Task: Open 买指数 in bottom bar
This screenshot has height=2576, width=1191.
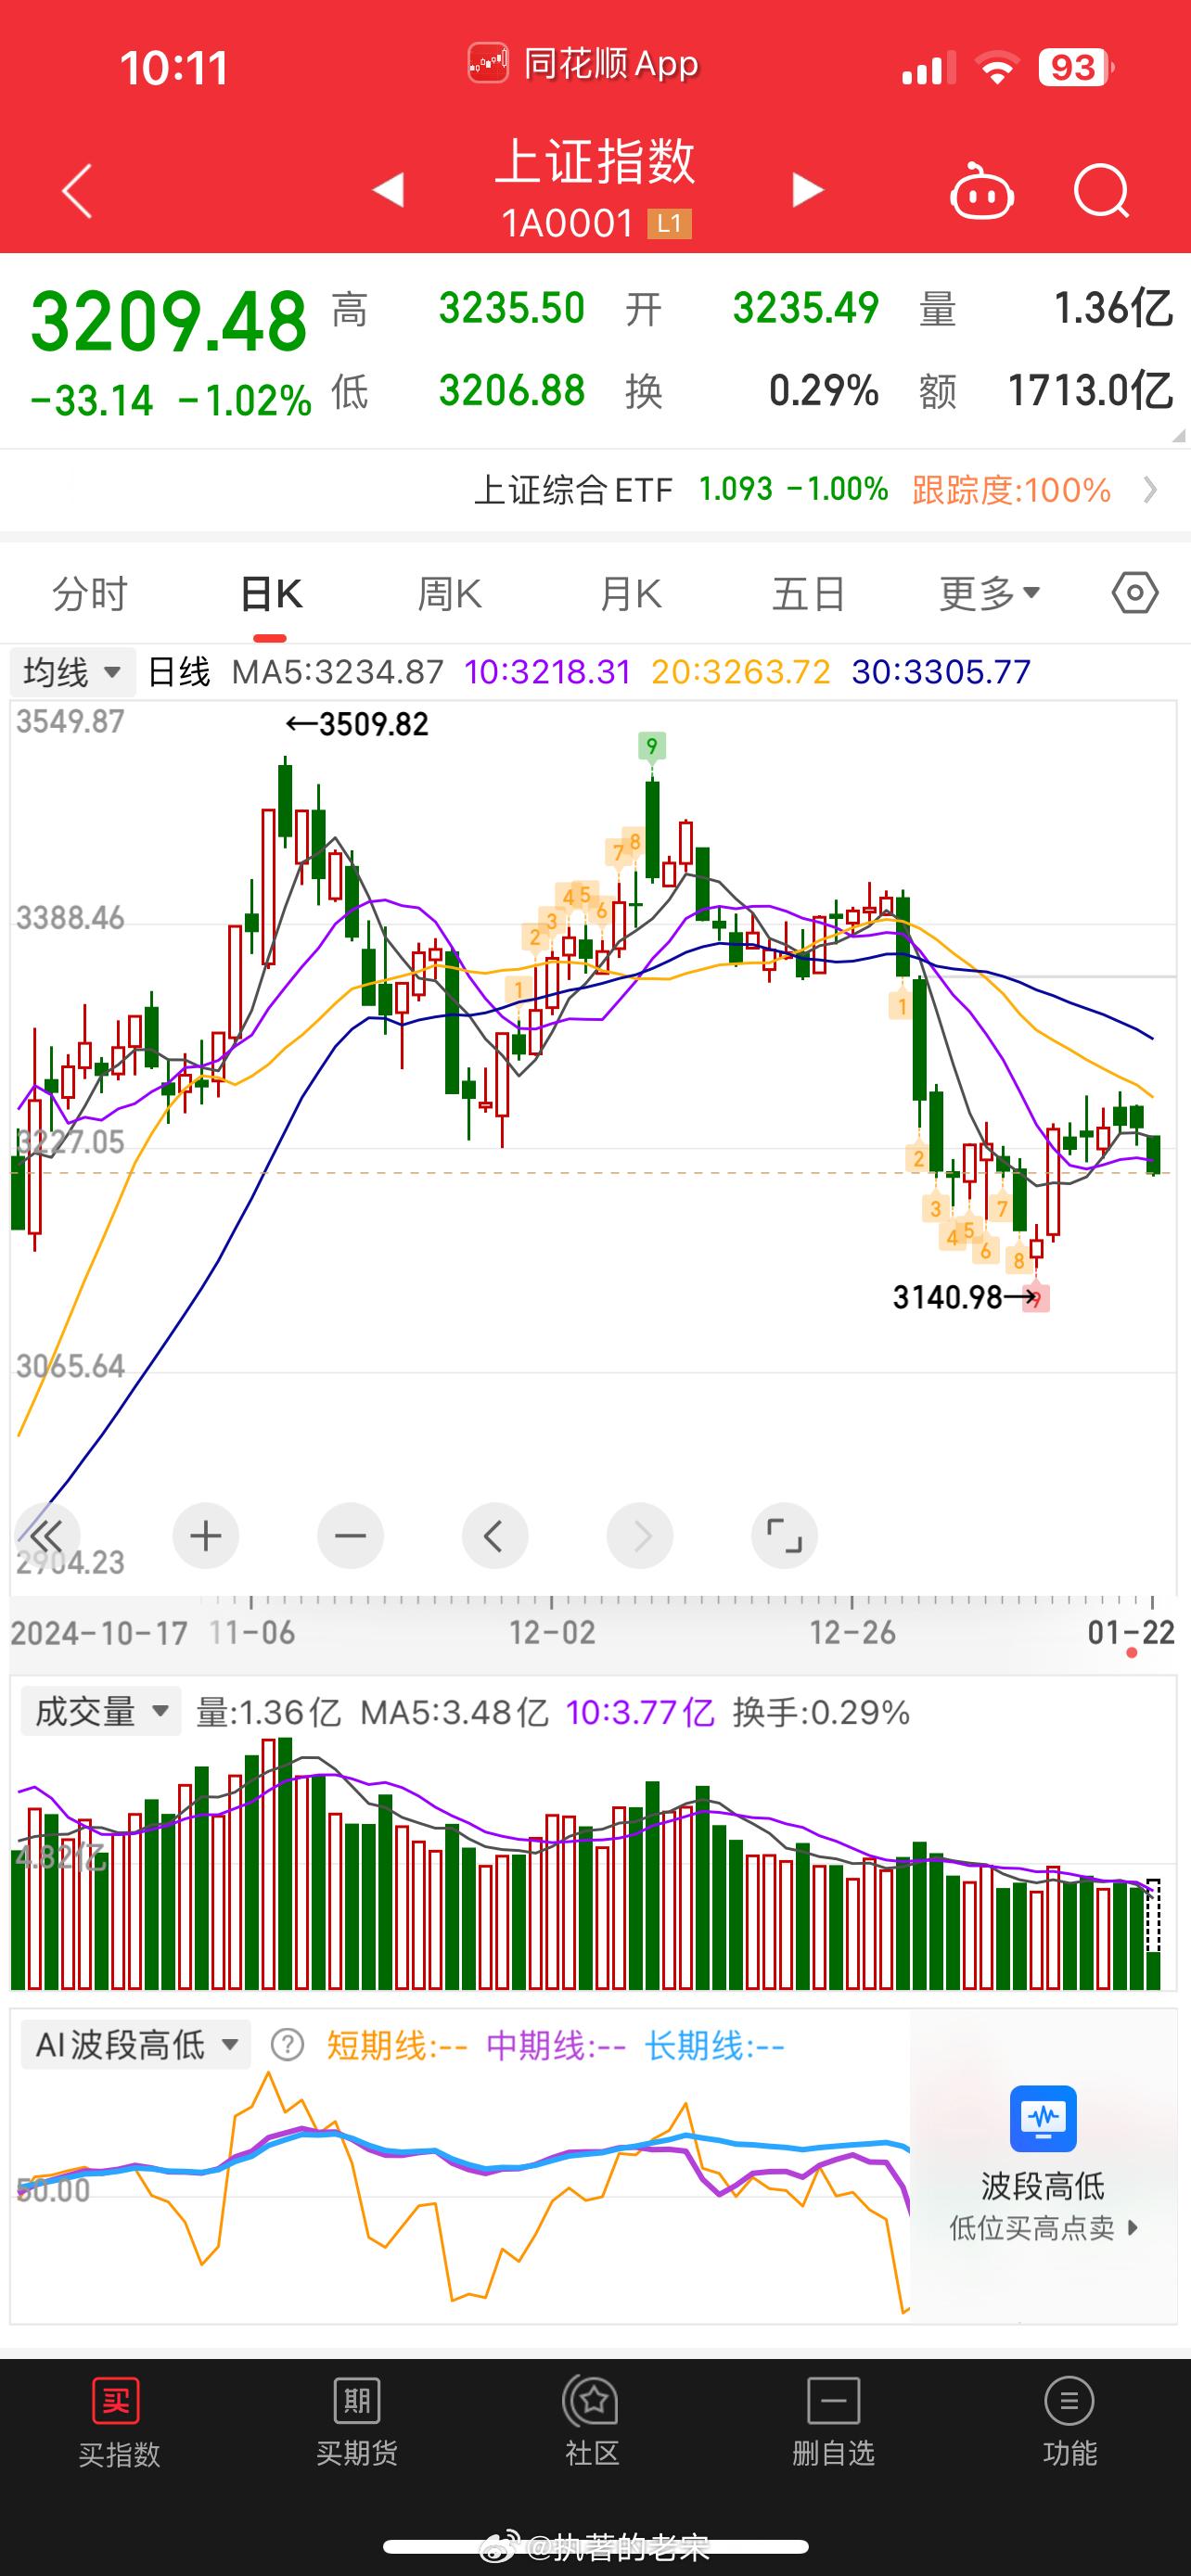Action: point(118,2424)
